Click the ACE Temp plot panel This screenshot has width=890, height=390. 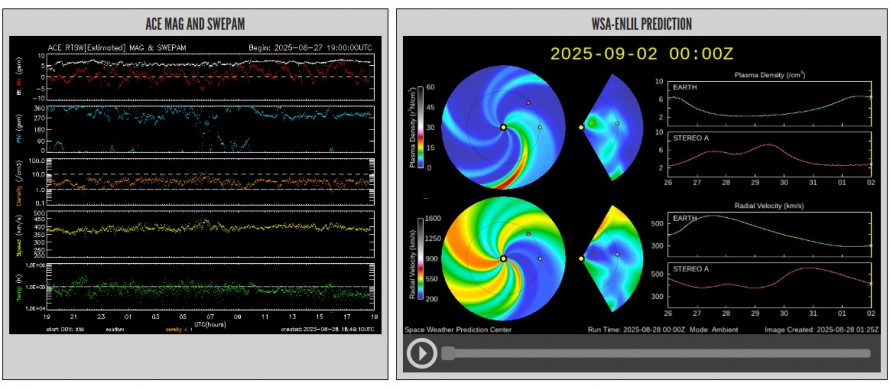(x=210, y=287)
